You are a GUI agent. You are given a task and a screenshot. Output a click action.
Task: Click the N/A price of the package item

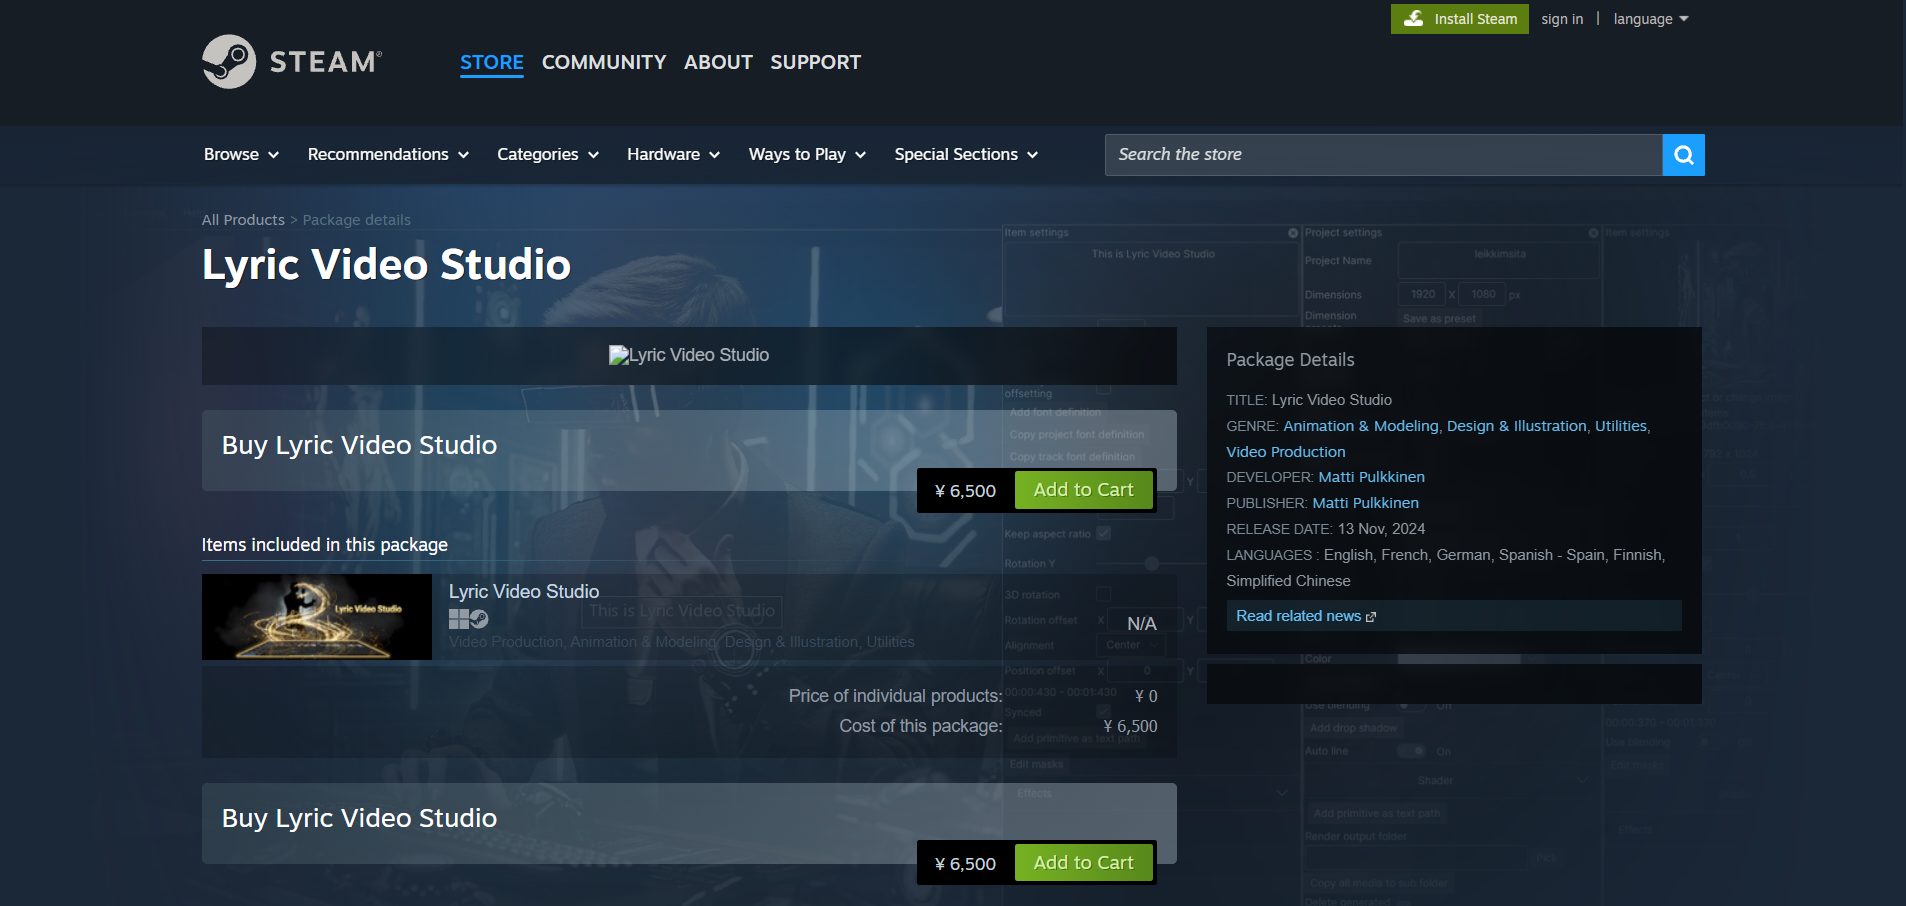1142,624
